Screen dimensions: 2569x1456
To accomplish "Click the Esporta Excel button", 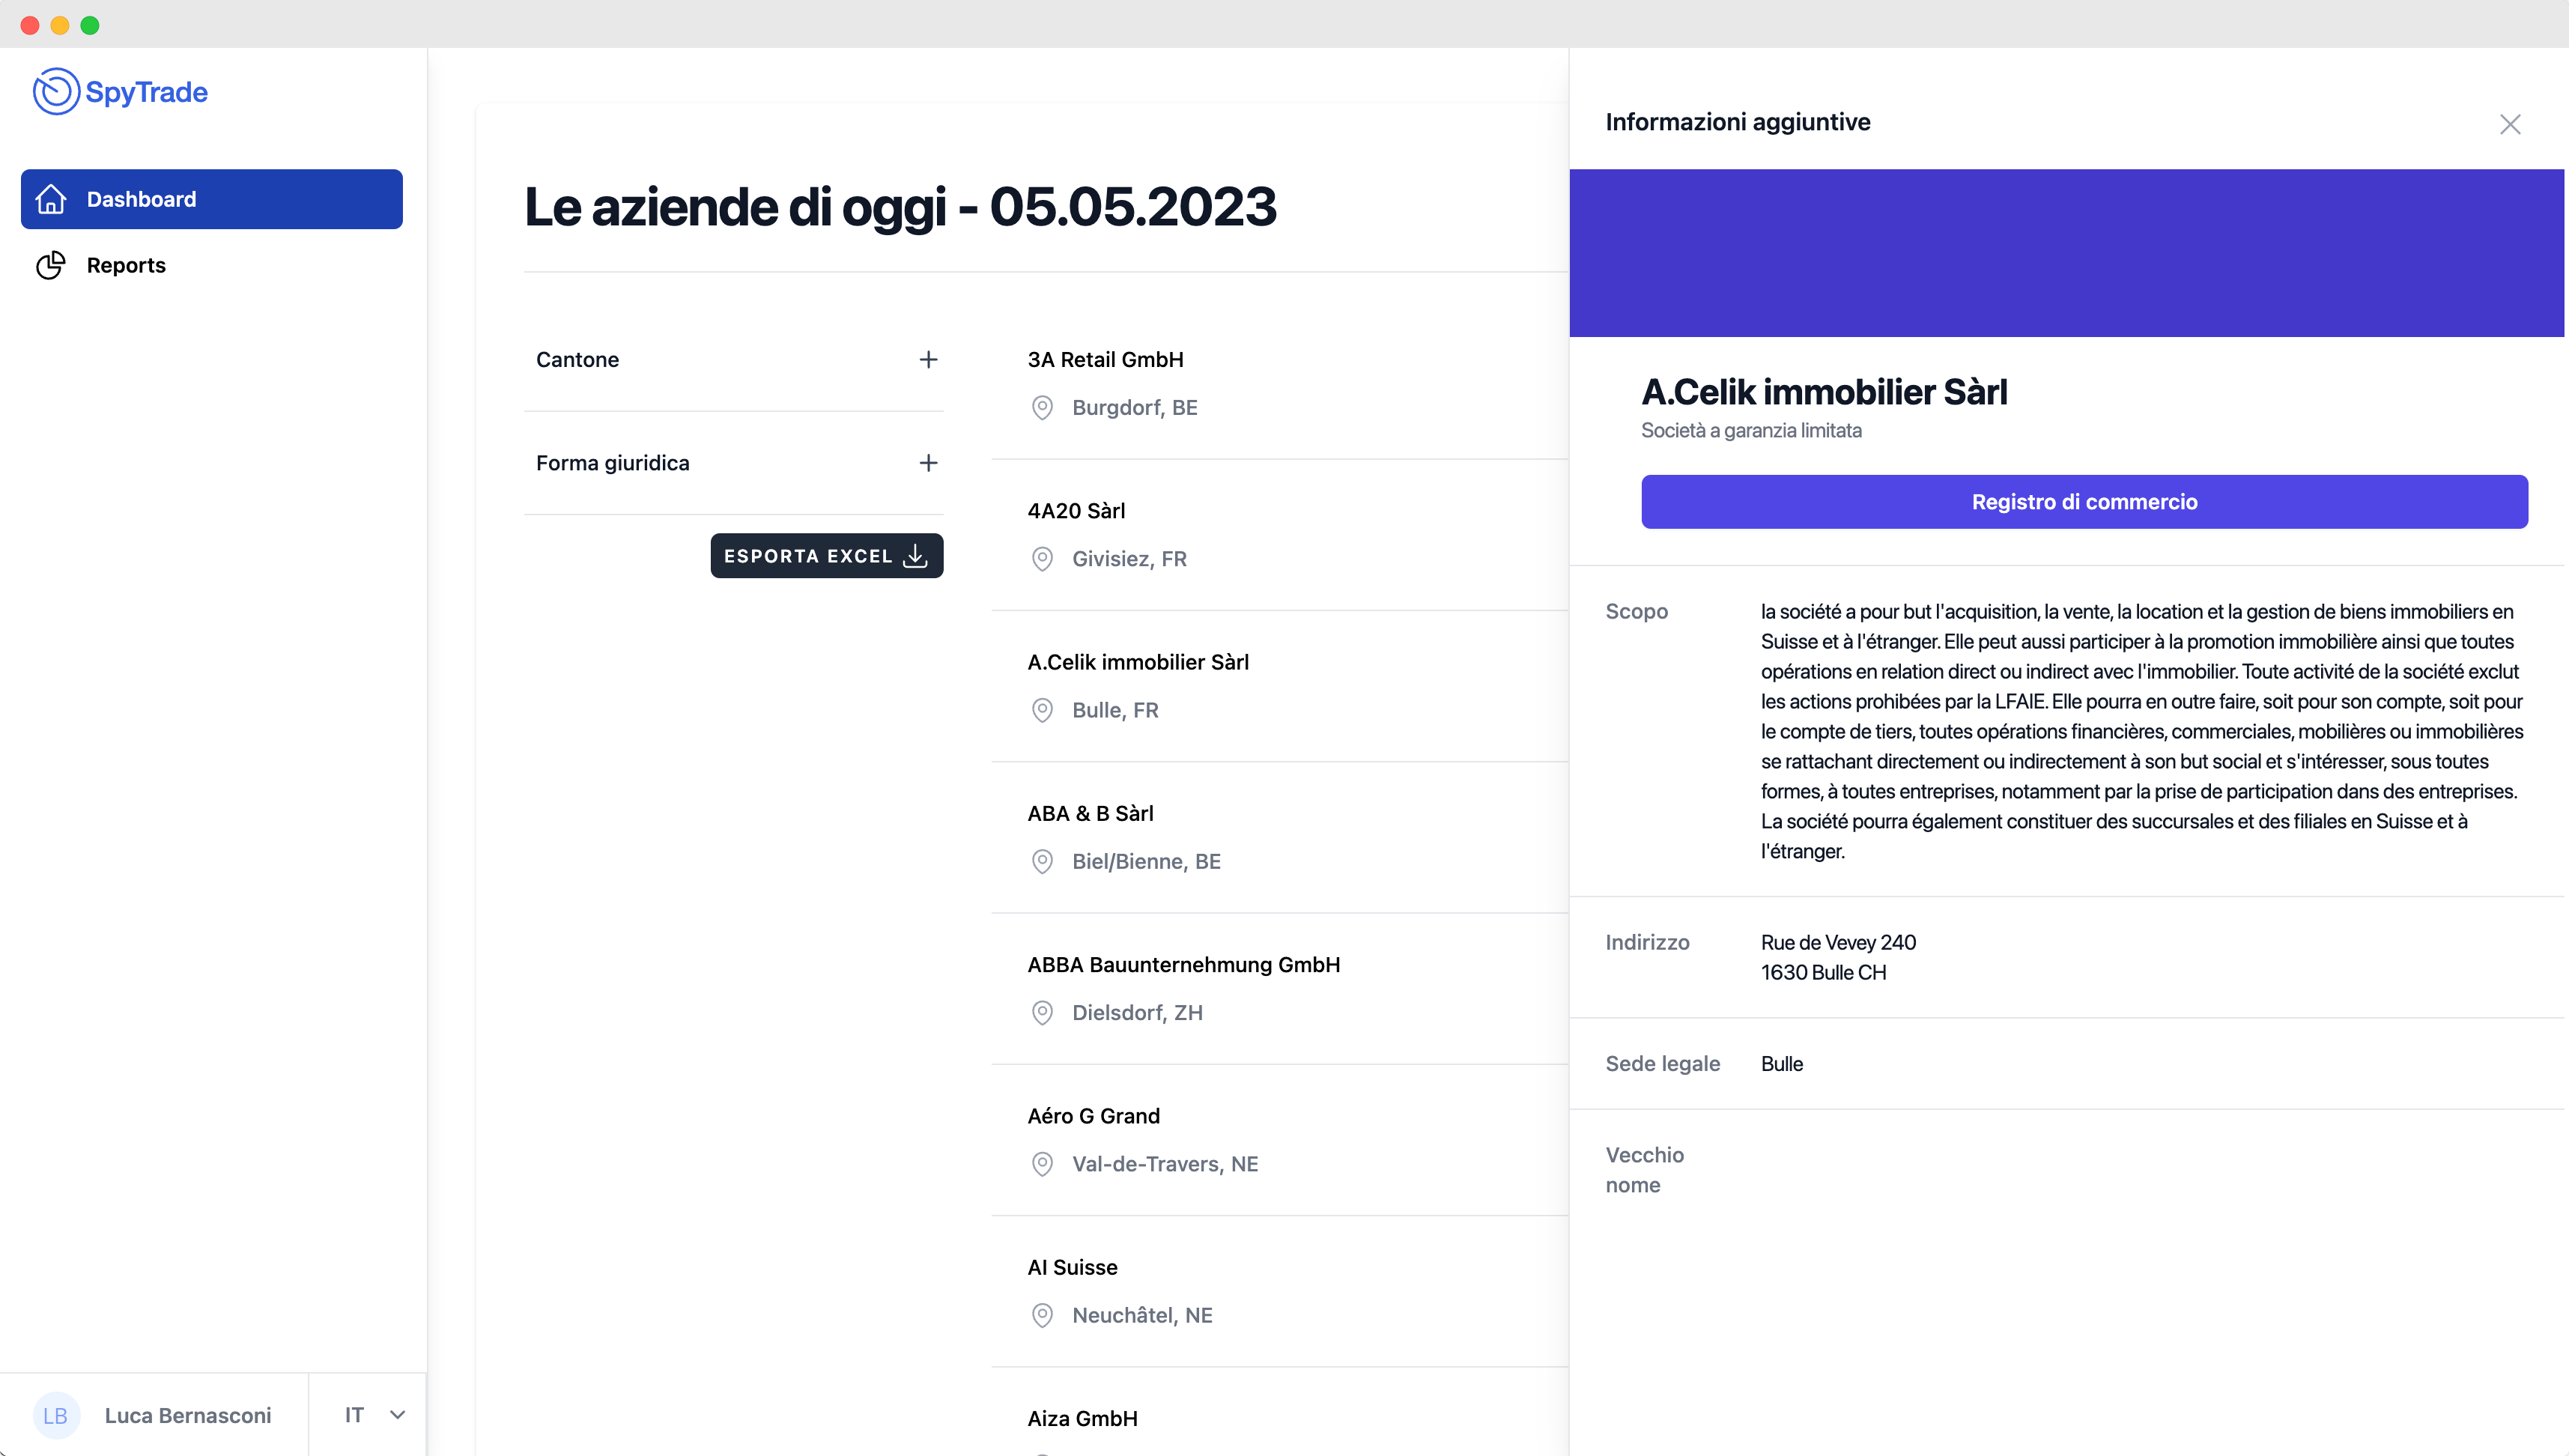I will coord(826,555).
